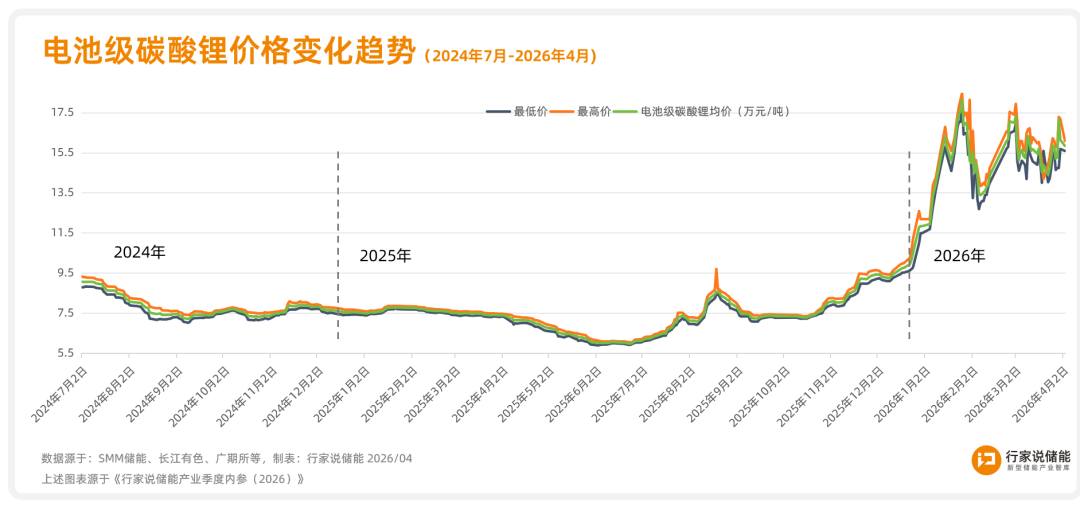Click the orange 行家说储能 logo icon

click(x=986, y=460)
